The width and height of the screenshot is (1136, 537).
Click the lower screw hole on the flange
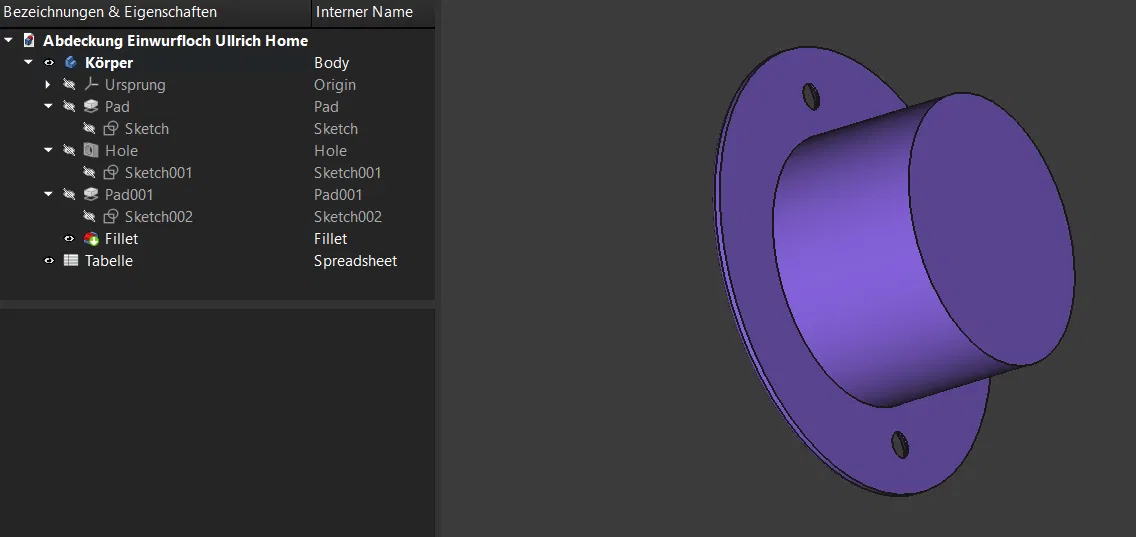coord(900,444)
